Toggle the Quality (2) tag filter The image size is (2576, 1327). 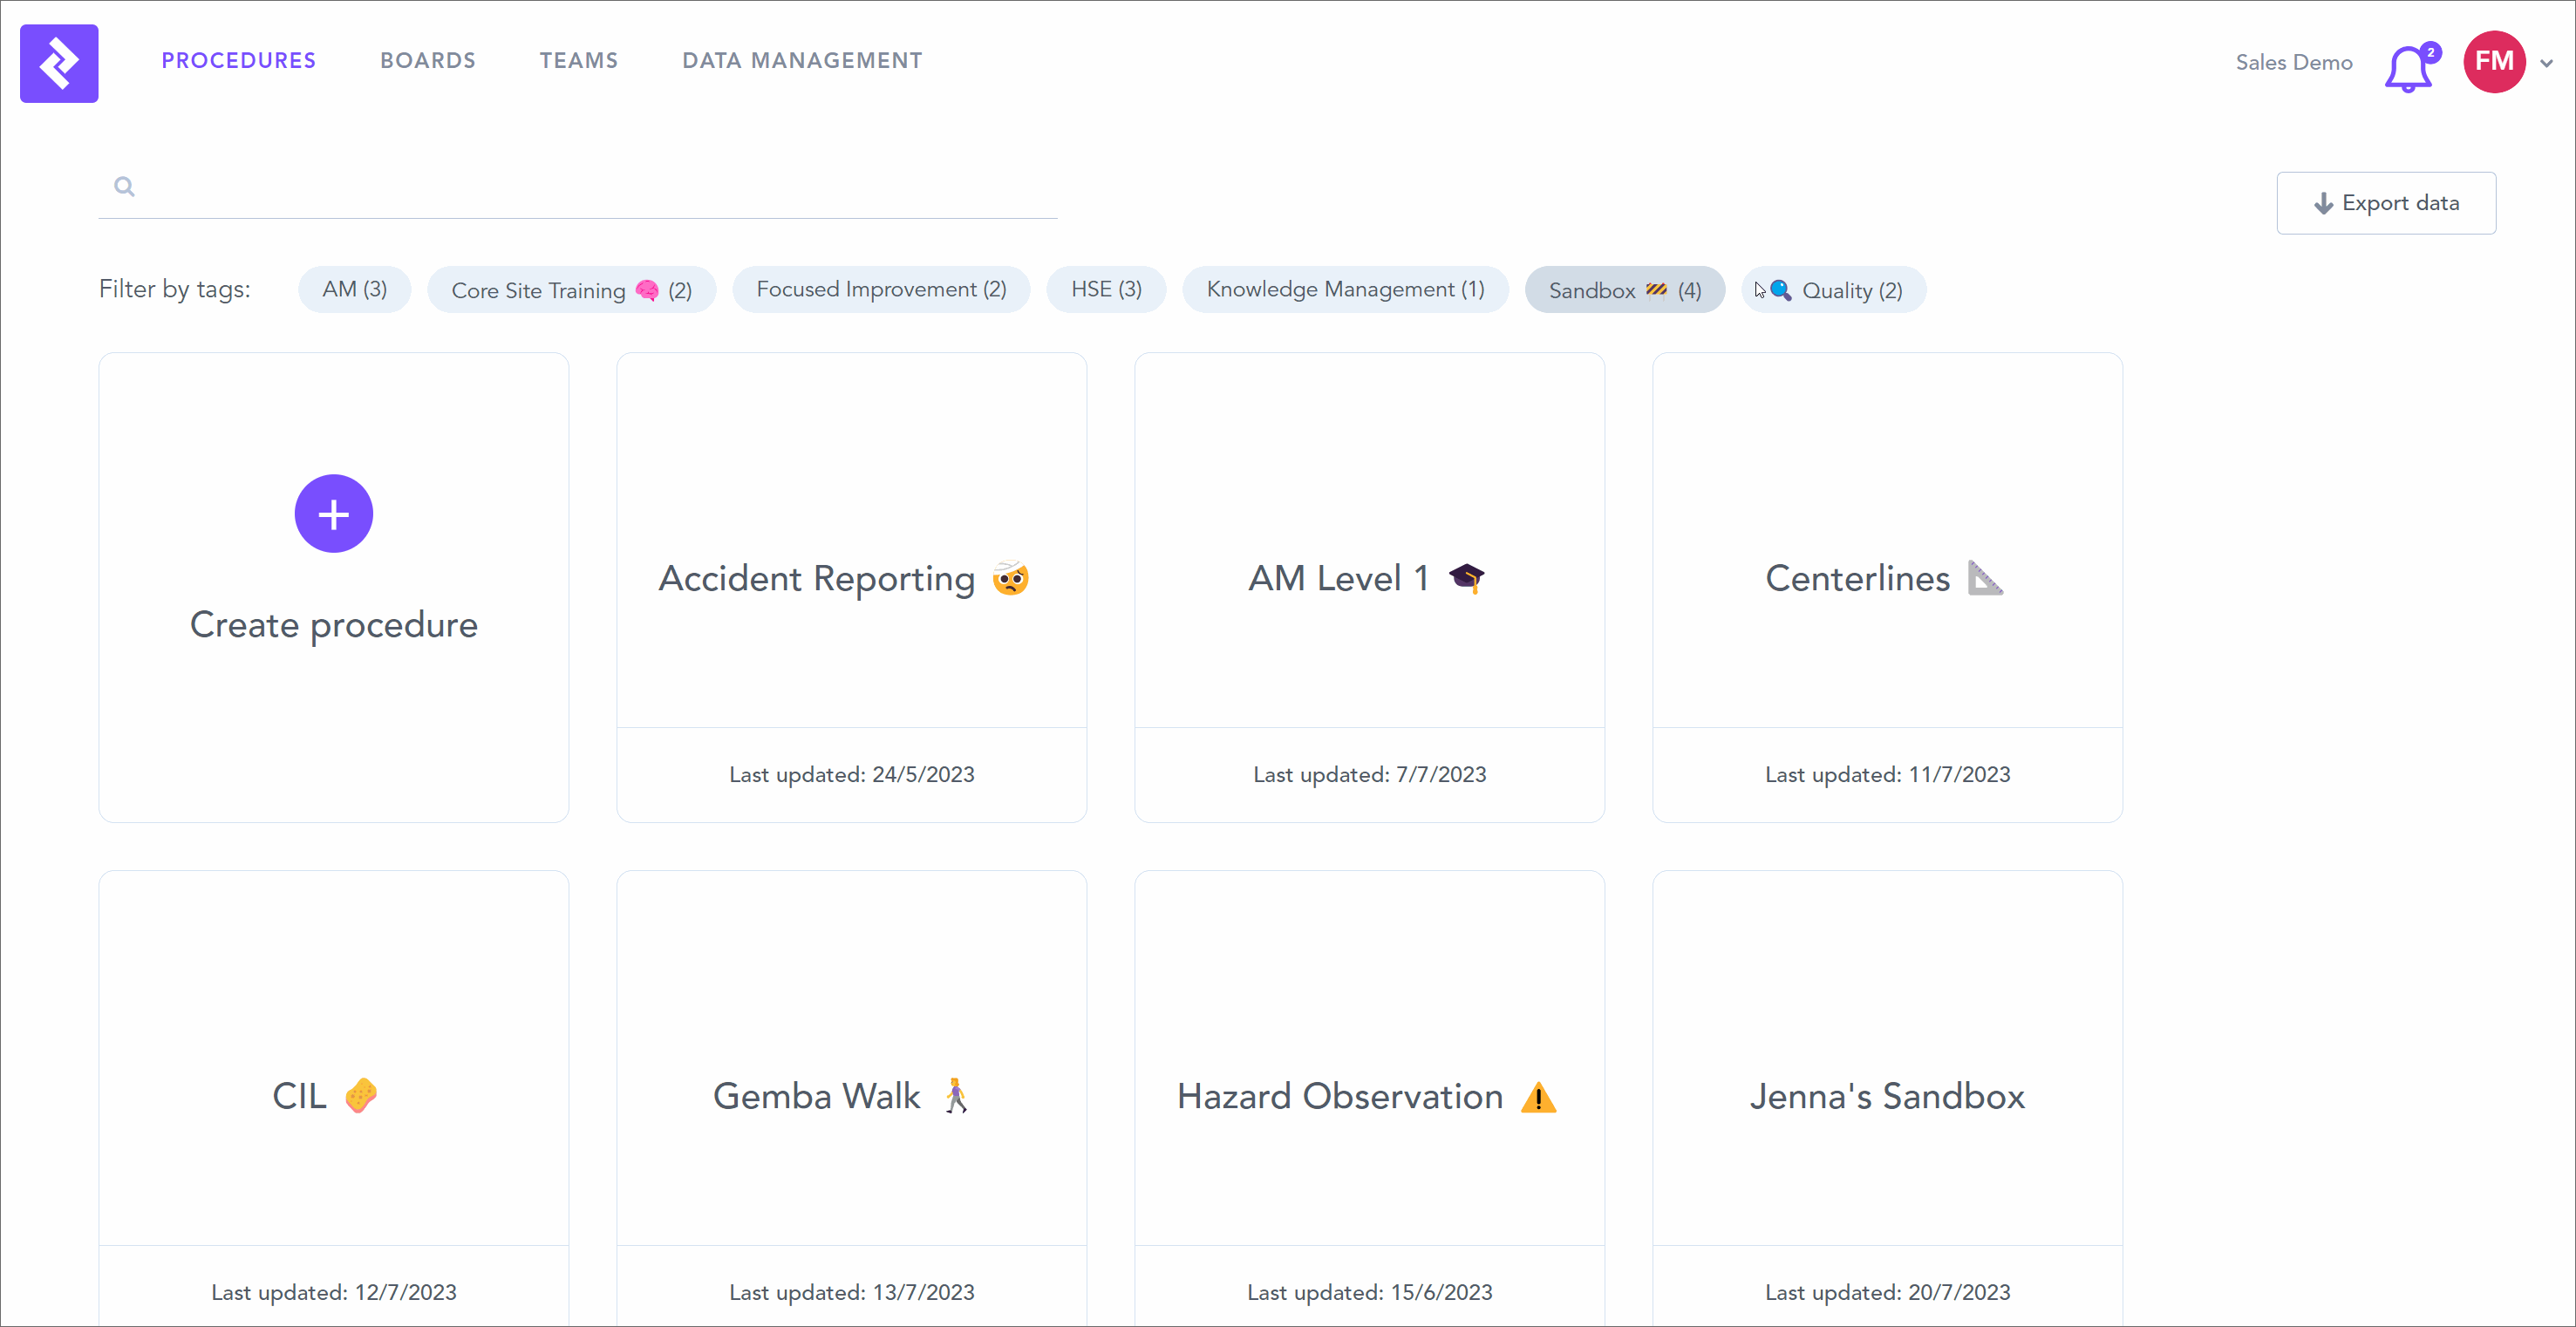1834,290
